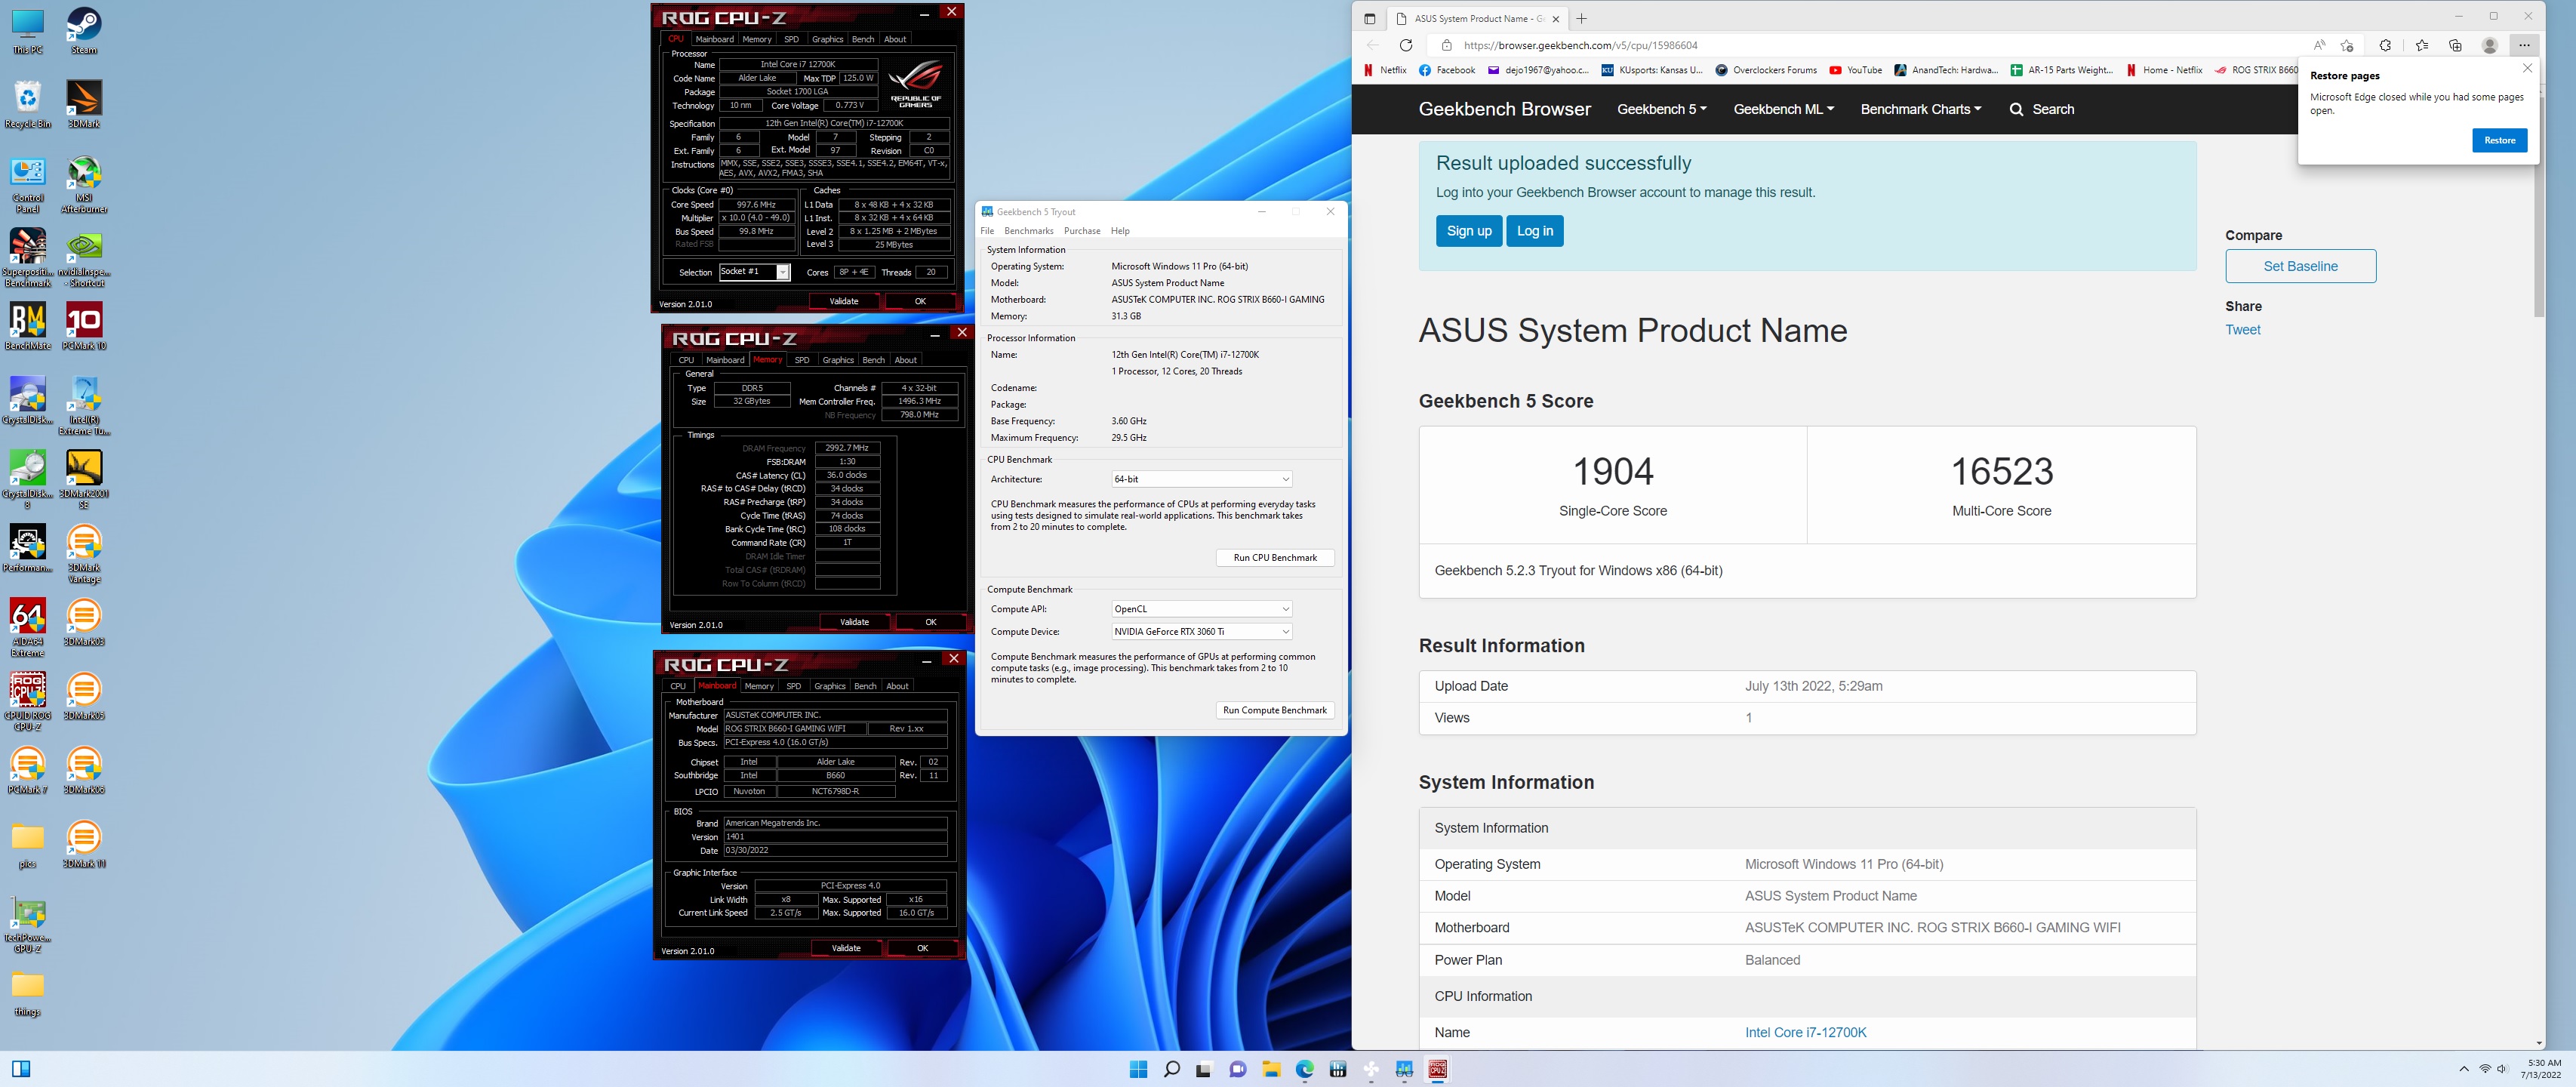Open the volume icon in system tray
This screenshot has height=1087, width=2576.
tap(2502, 1069)
